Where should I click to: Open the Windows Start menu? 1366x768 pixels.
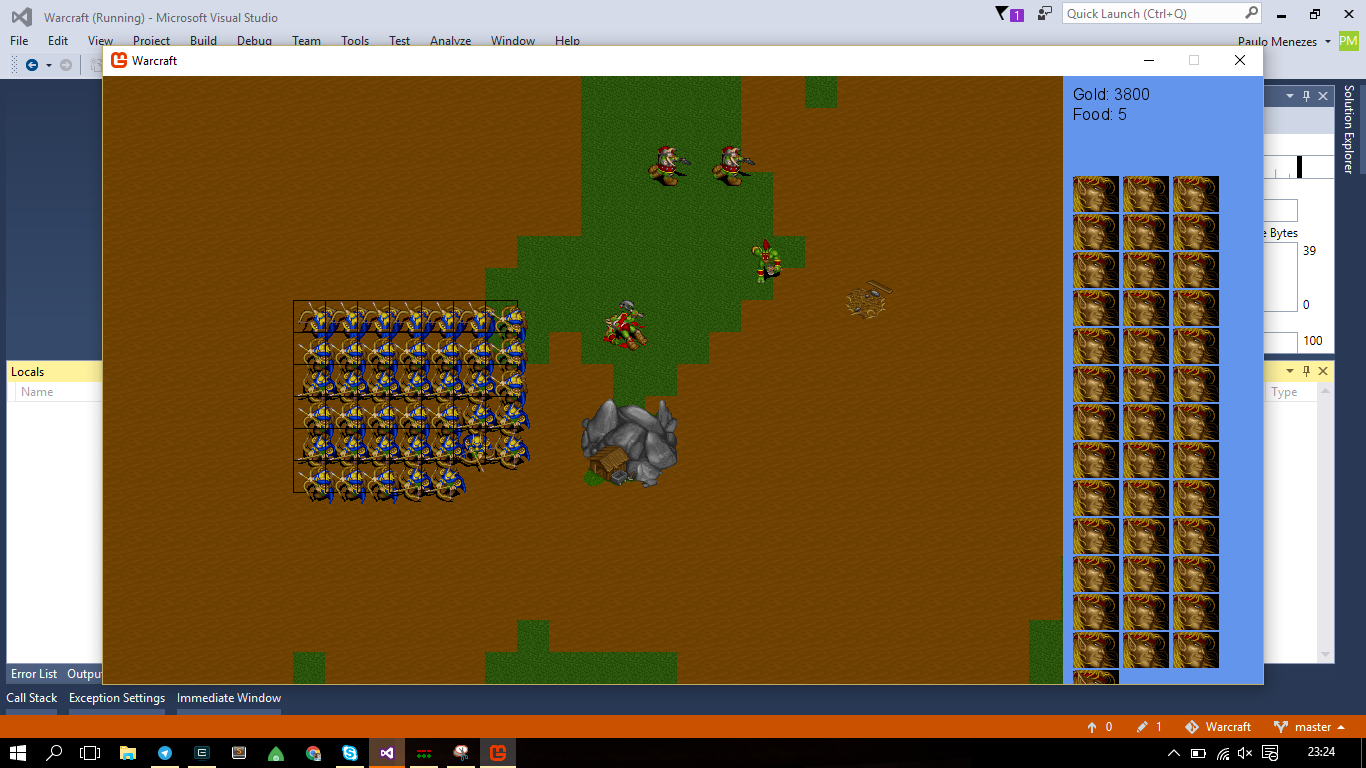tap(18, 752)
